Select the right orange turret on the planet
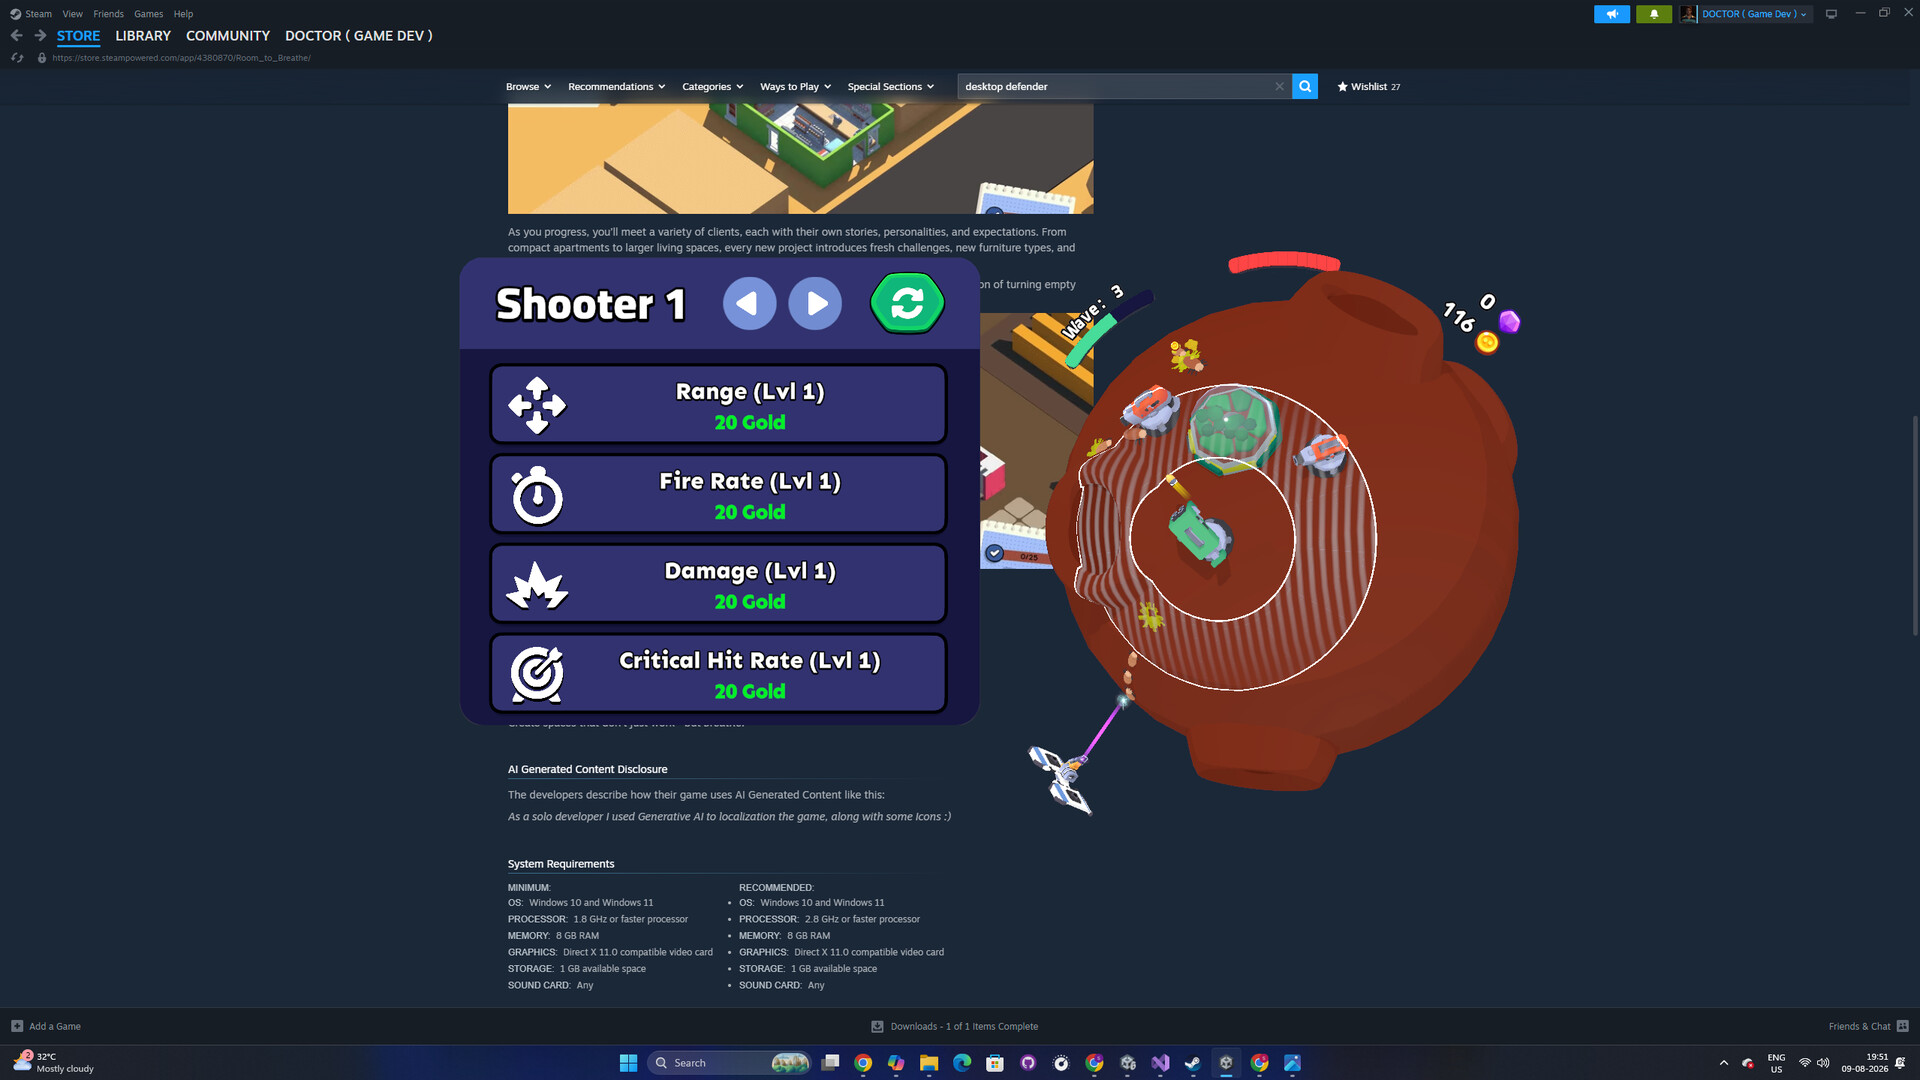 pyautogui.click(x=1322, y=454)
